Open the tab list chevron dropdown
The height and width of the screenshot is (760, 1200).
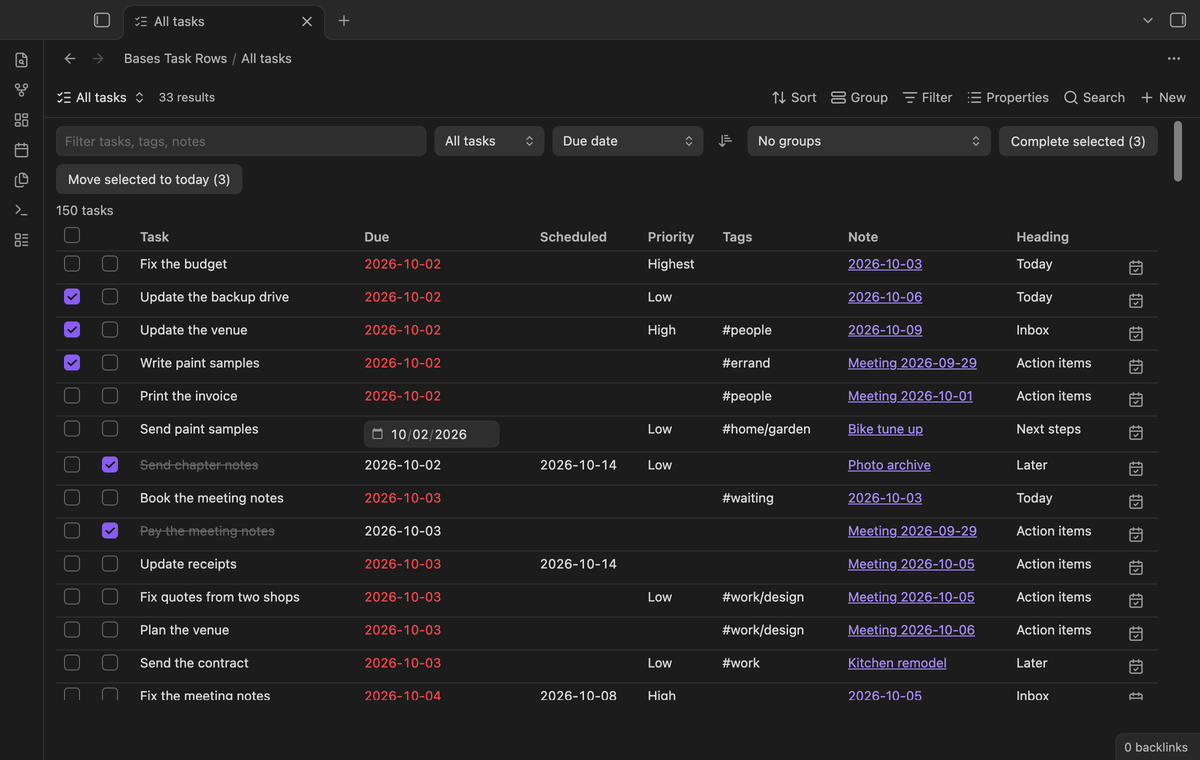[x=1148, y=20]
